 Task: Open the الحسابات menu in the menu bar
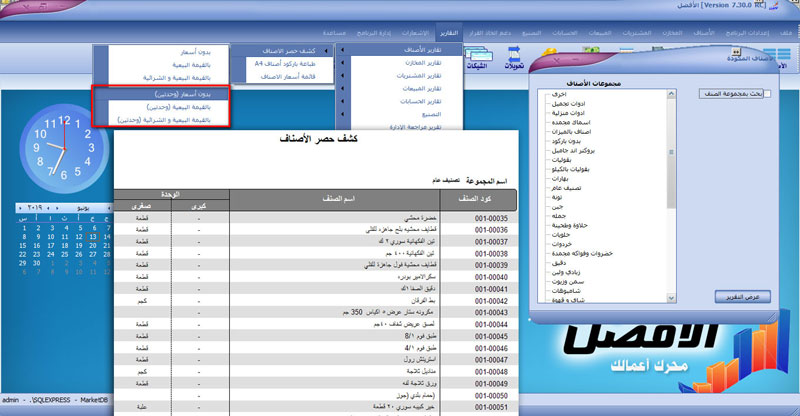pyautogui.click(x=564, y=33)
